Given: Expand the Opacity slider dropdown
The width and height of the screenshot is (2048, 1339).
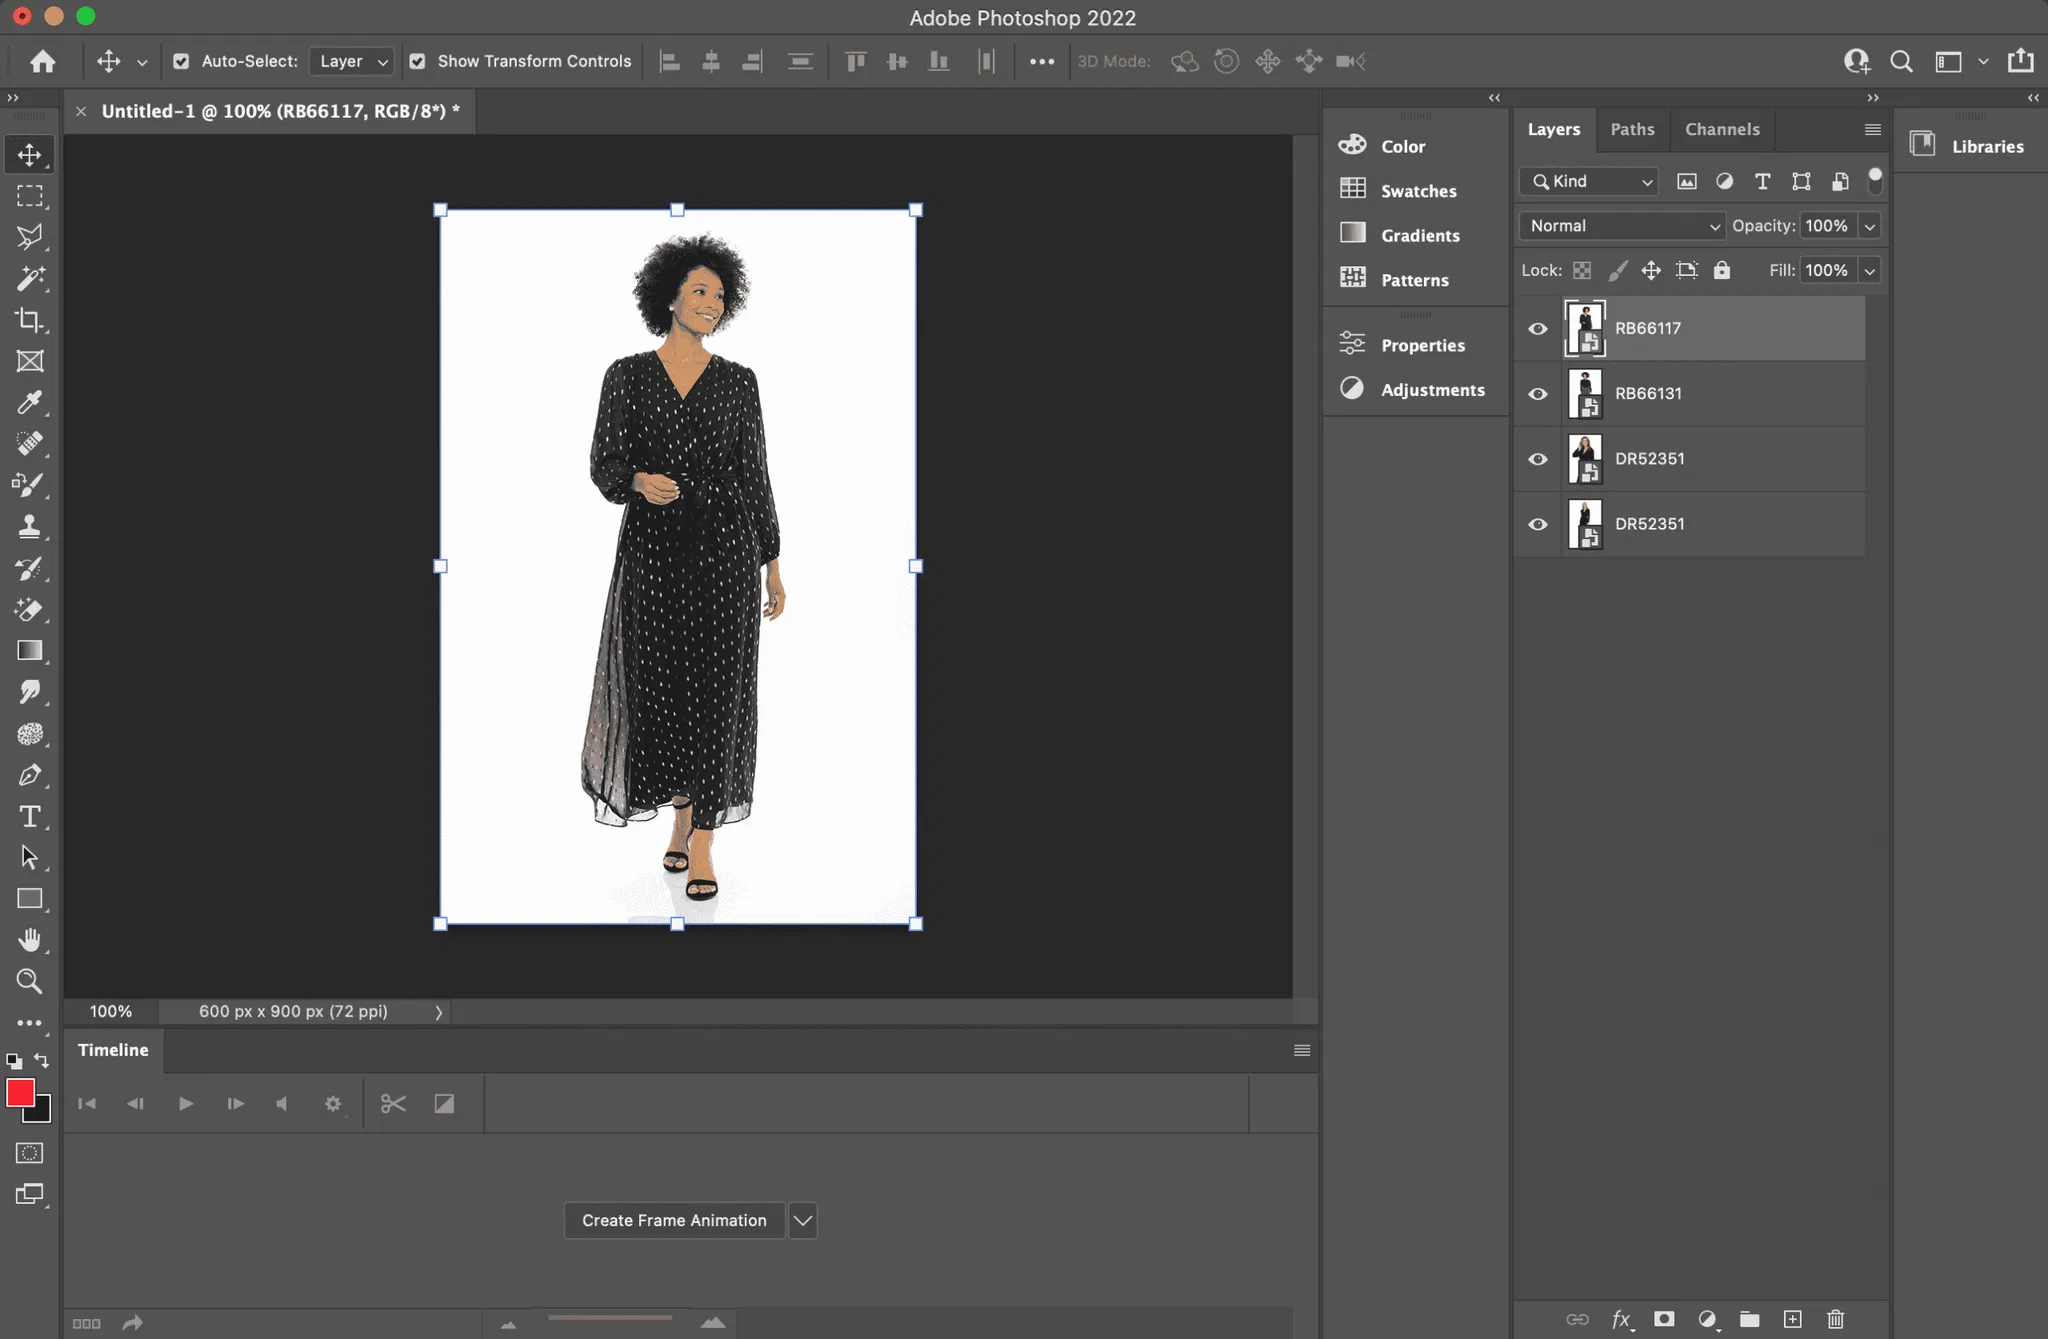Looking at the screenshot, I should (1869, 226).
